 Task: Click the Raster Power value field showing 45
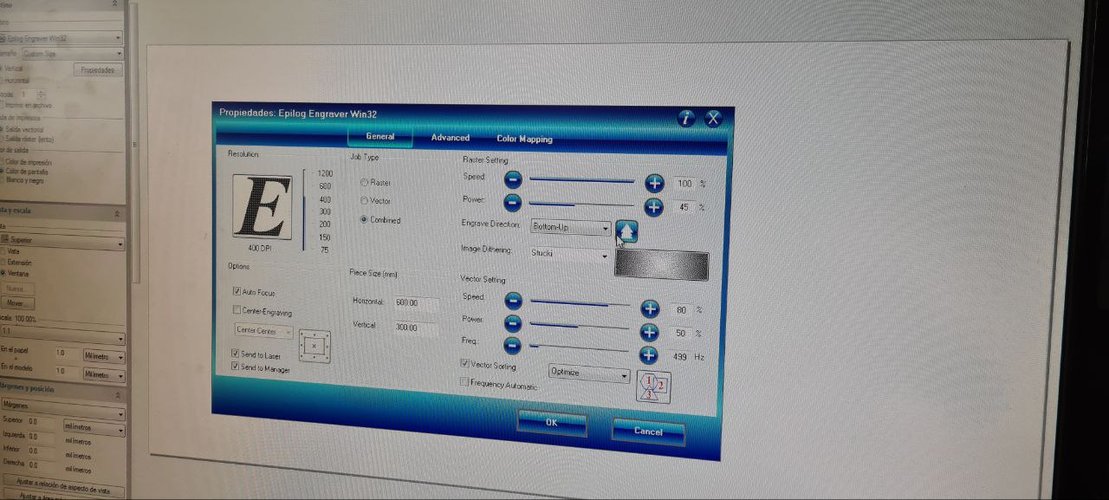pyautogui.click(x=684, y=207)
